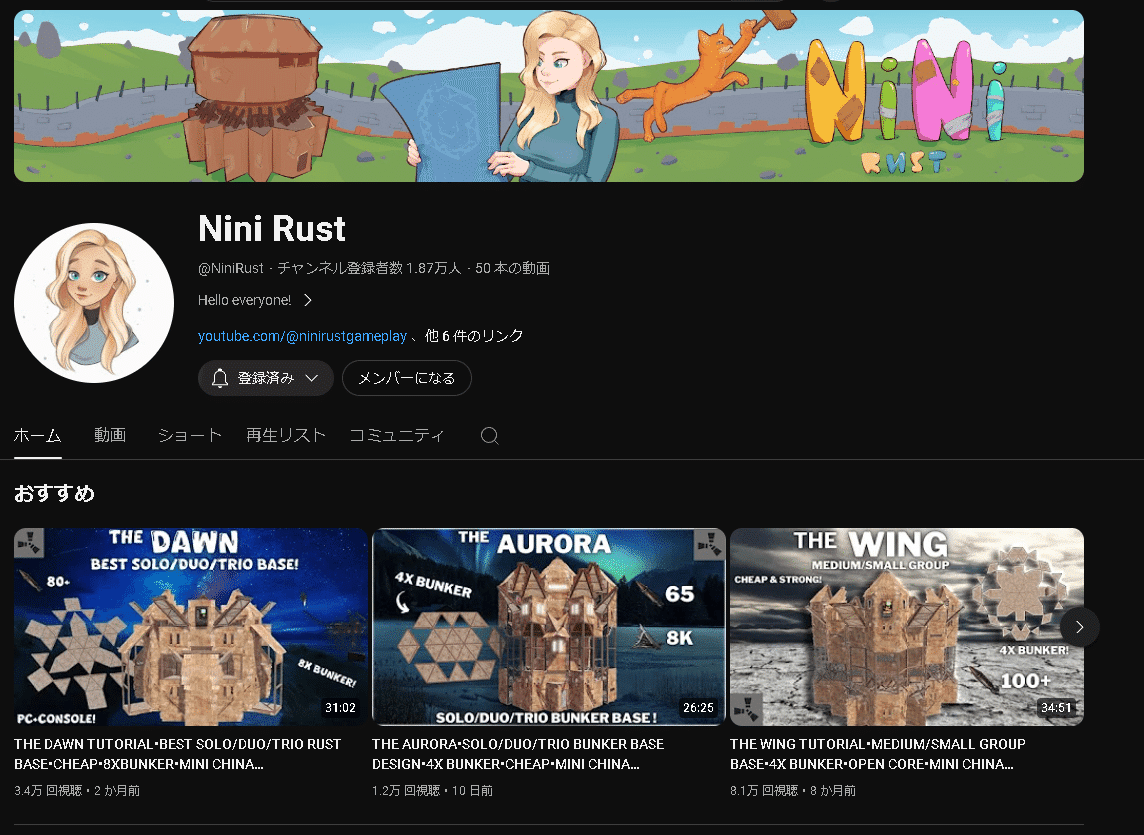This screenshot has width=1144, height=835.
Task: Click the Nini Rust channel name
Action: [271, 229]
